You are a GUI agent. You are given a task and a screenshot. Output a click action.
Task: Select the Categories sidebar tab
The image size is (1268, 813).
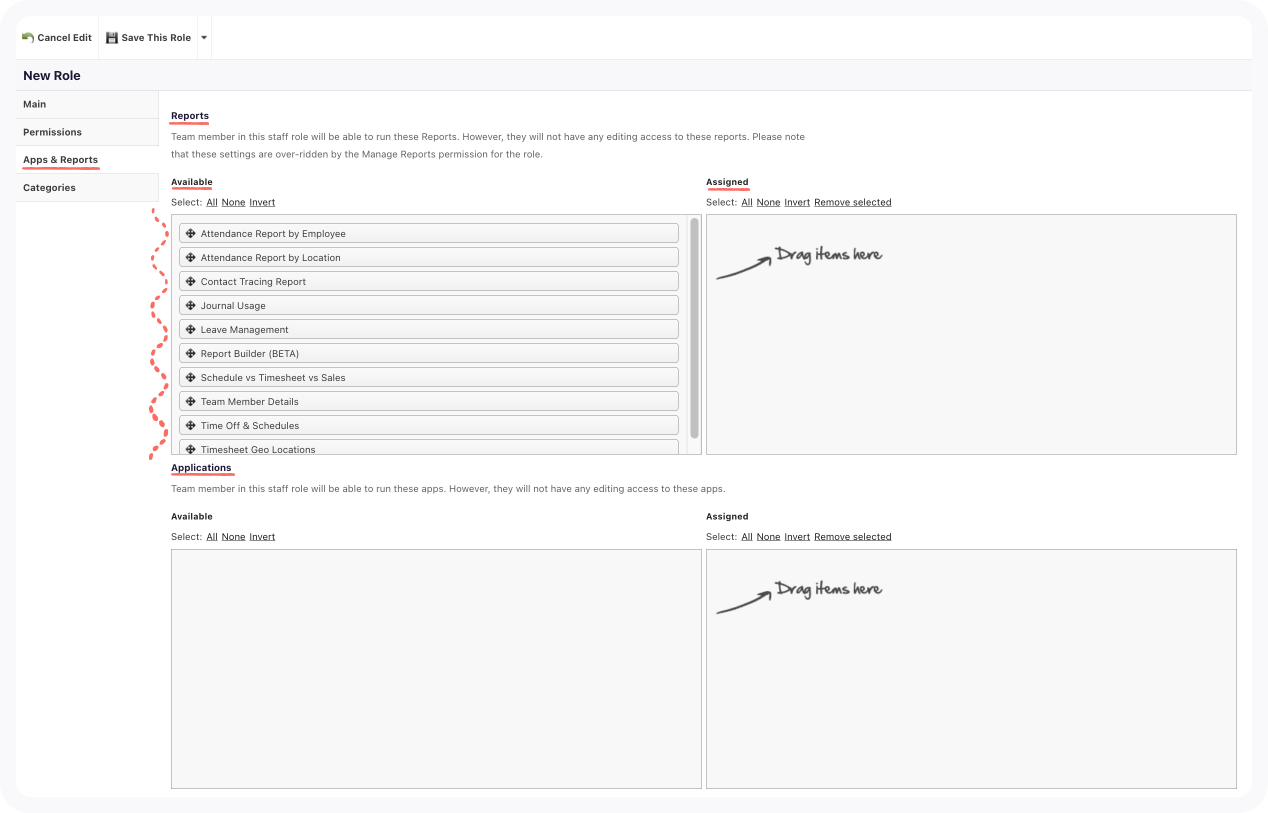(49, 187)
